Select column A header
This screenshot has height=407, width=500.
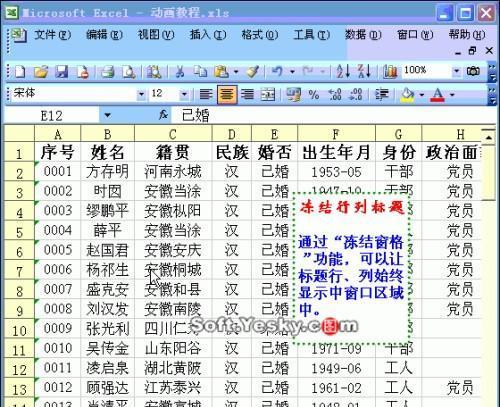coord(58,134)
